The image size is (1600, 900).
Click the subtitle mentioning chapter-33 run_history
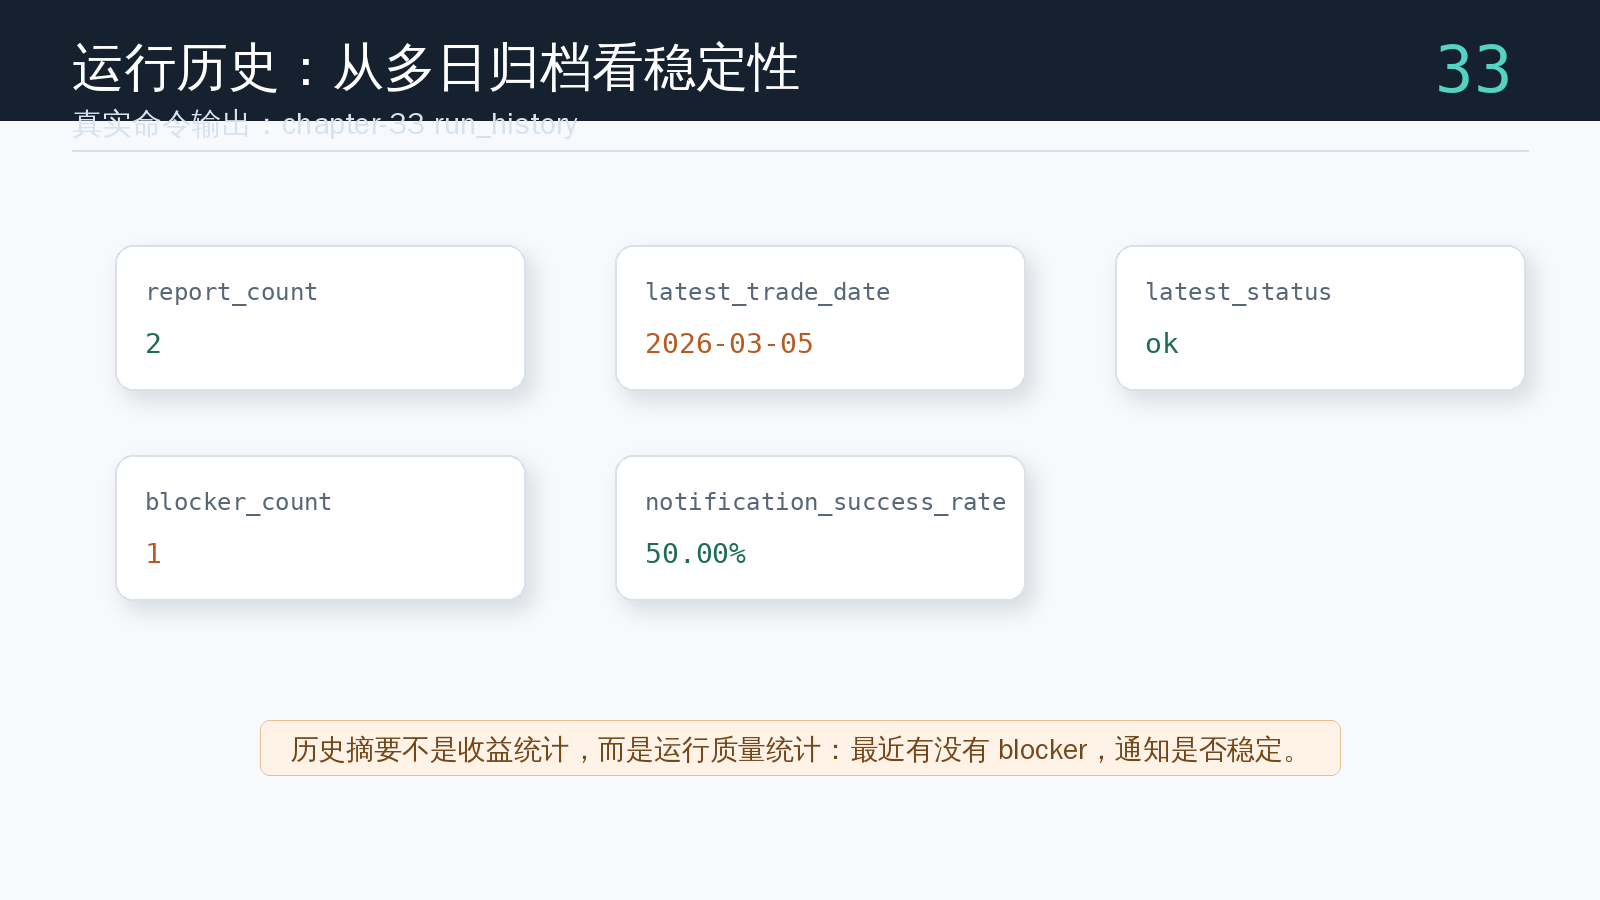click(x=325, y=124)
